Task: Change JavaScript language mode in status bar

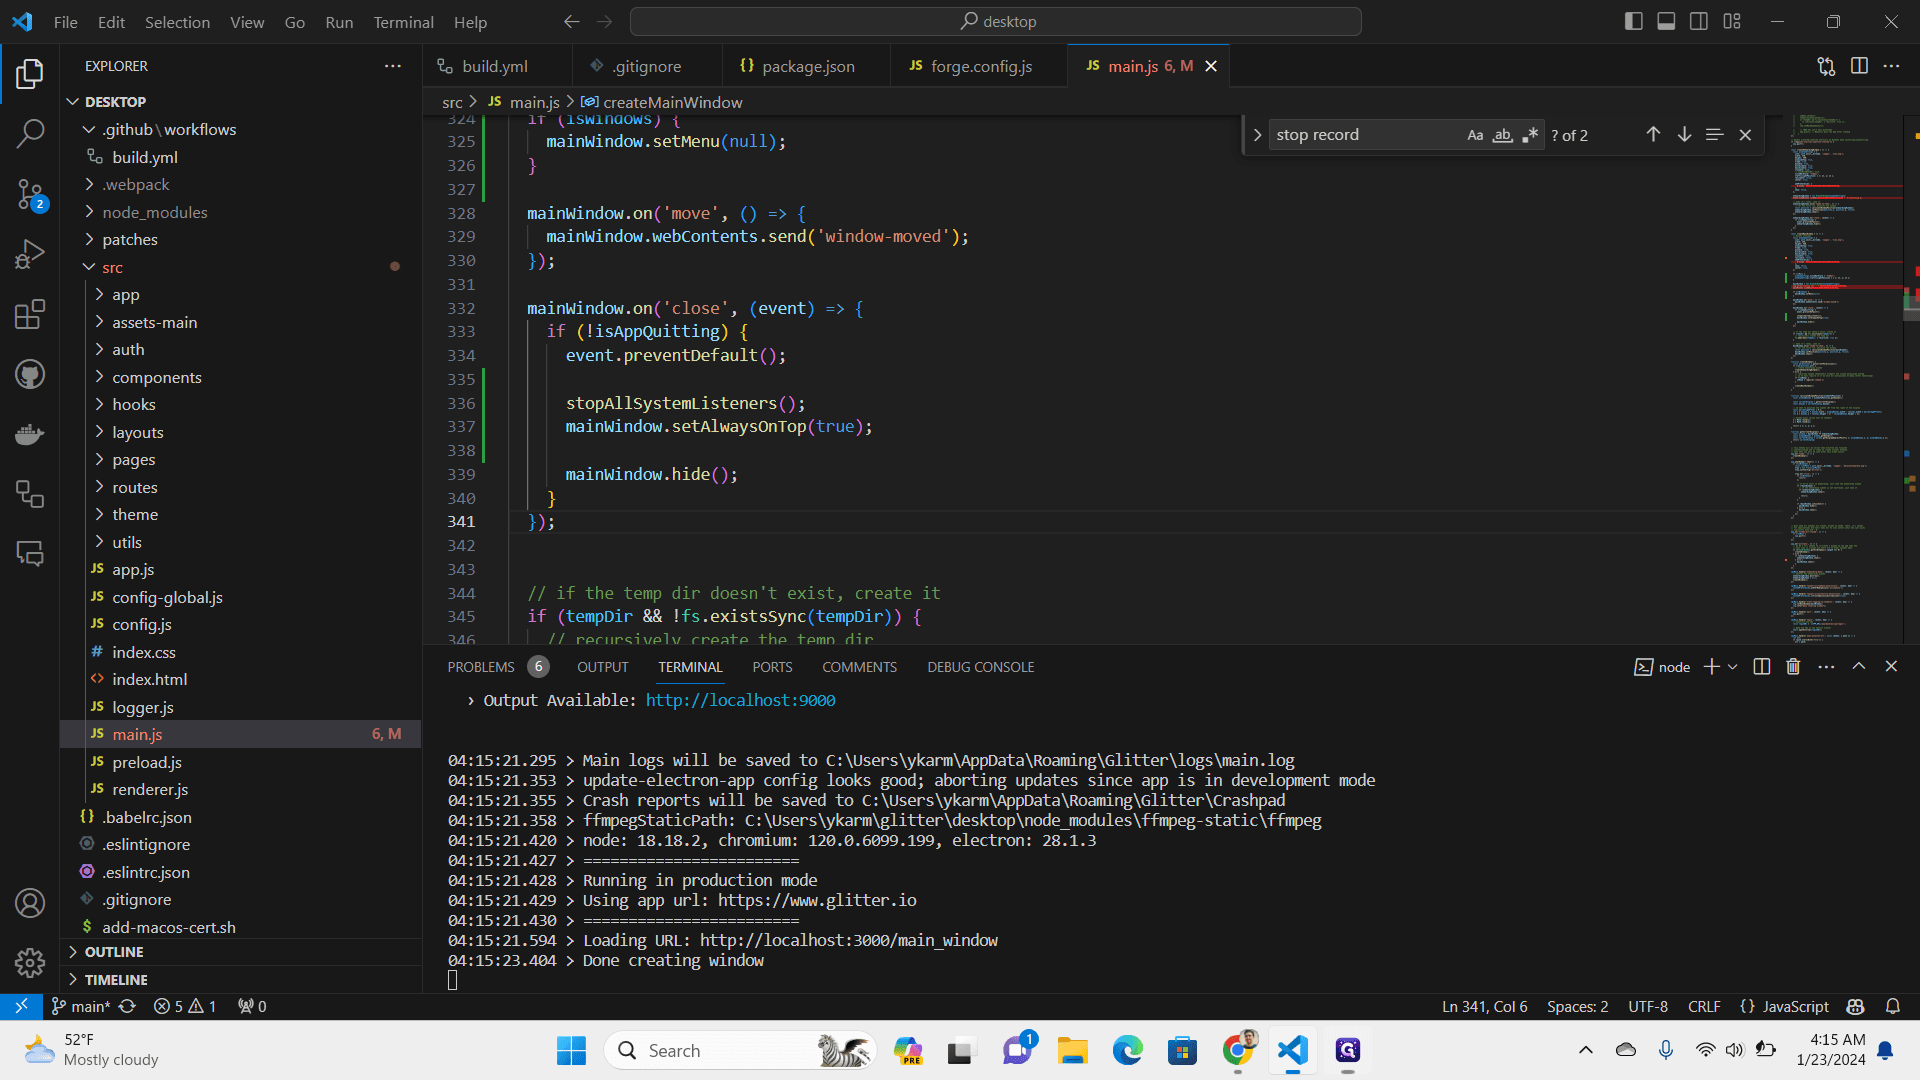Action: [1795, 1006]
